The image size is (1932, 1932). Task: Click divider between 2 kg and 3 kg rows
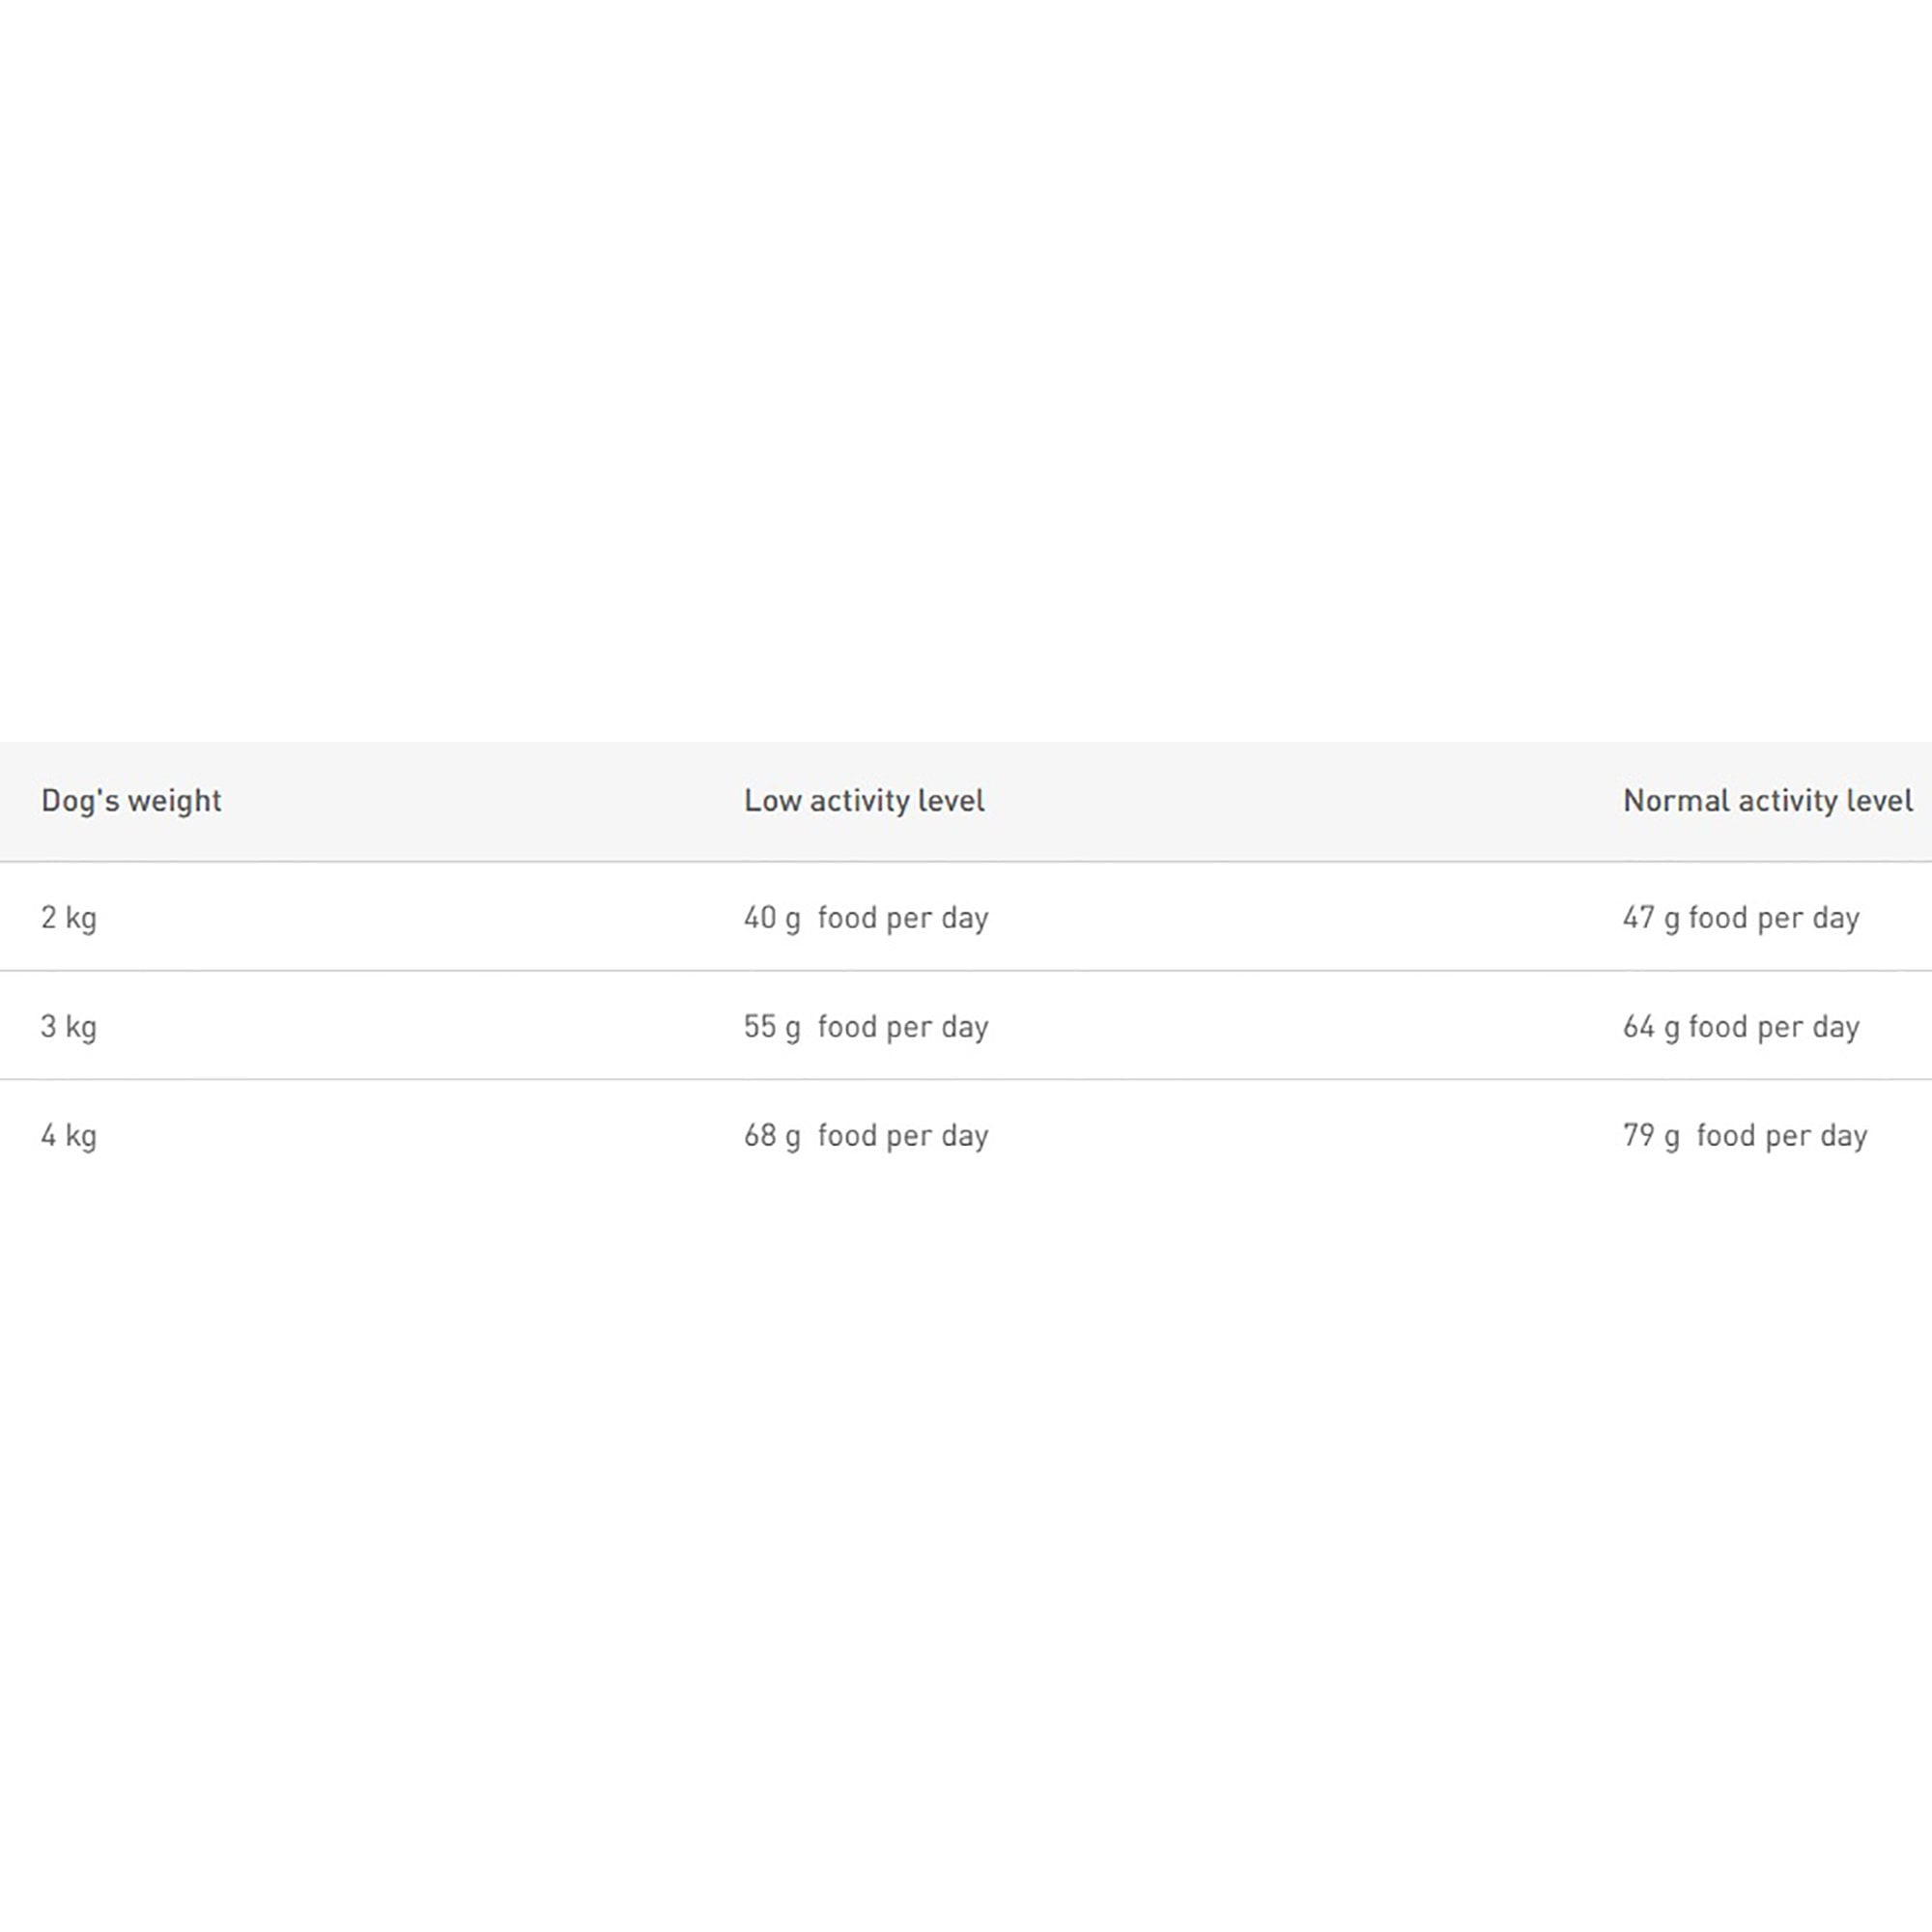pos(966,970)
